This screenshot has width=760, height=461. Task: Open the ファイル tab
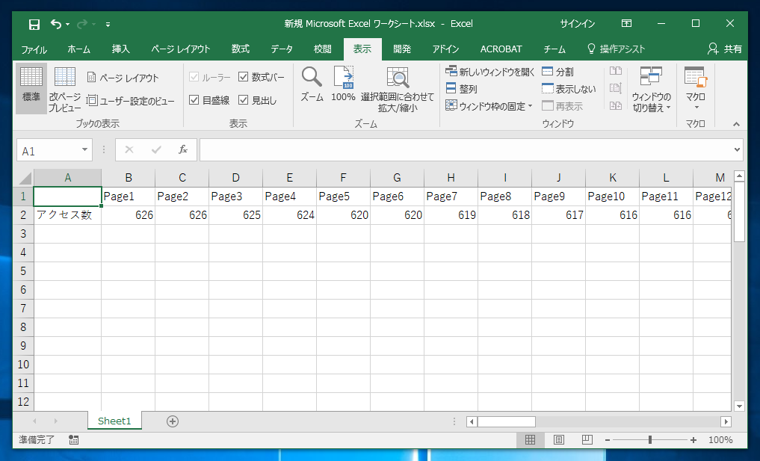(x=34, y=49)
